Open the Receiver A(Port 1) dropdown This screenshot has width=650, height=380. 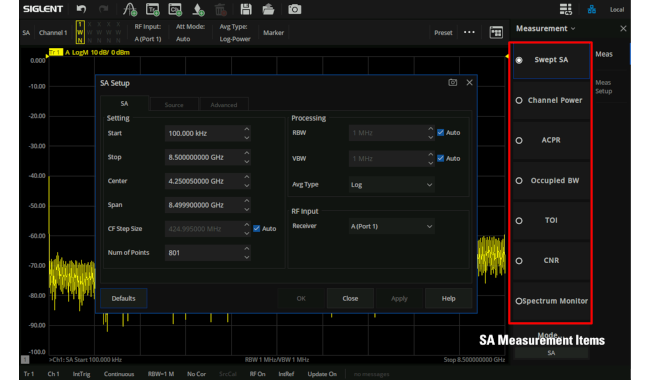[391, 226]
